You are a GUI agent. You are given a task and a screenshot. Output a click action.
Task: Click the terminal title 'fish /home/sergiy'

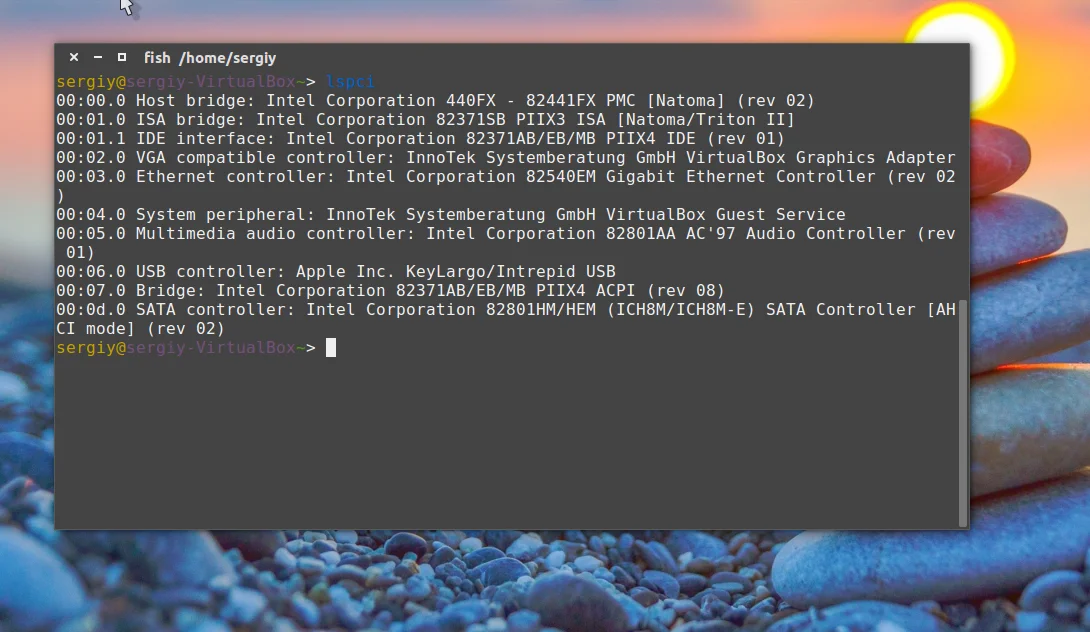[210, 58]
